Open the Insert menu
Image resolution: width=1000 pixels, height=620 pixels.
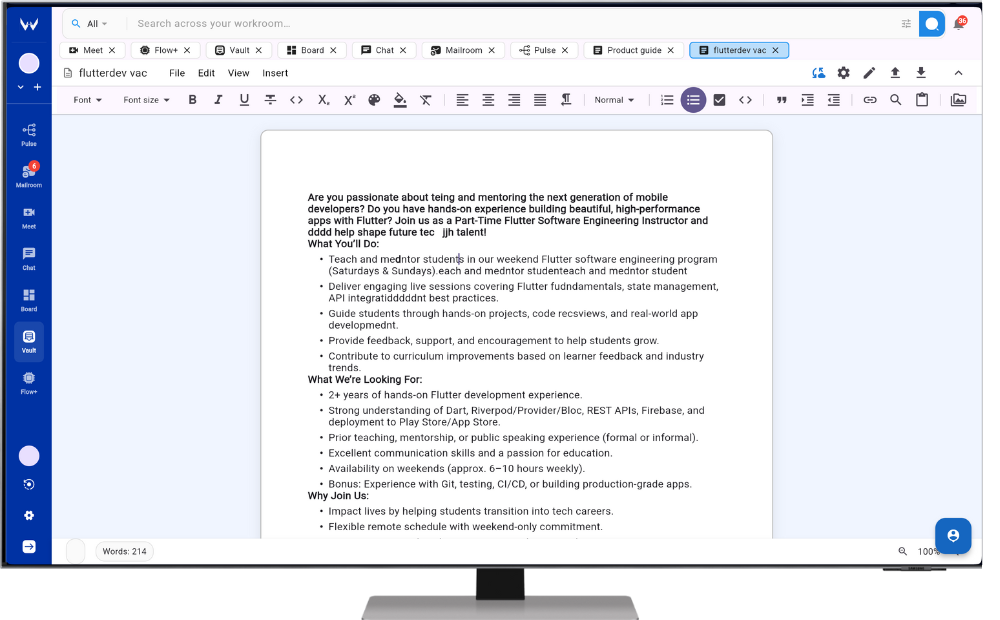[x=275, y=73]
